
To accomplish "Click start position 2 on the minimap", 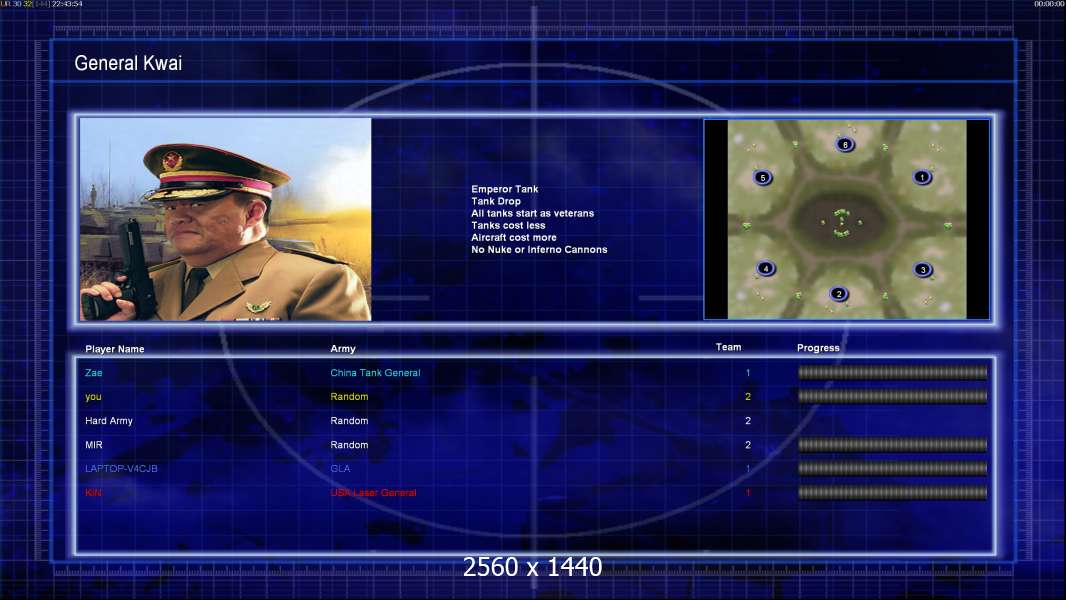I will click(x=839, y=294).
